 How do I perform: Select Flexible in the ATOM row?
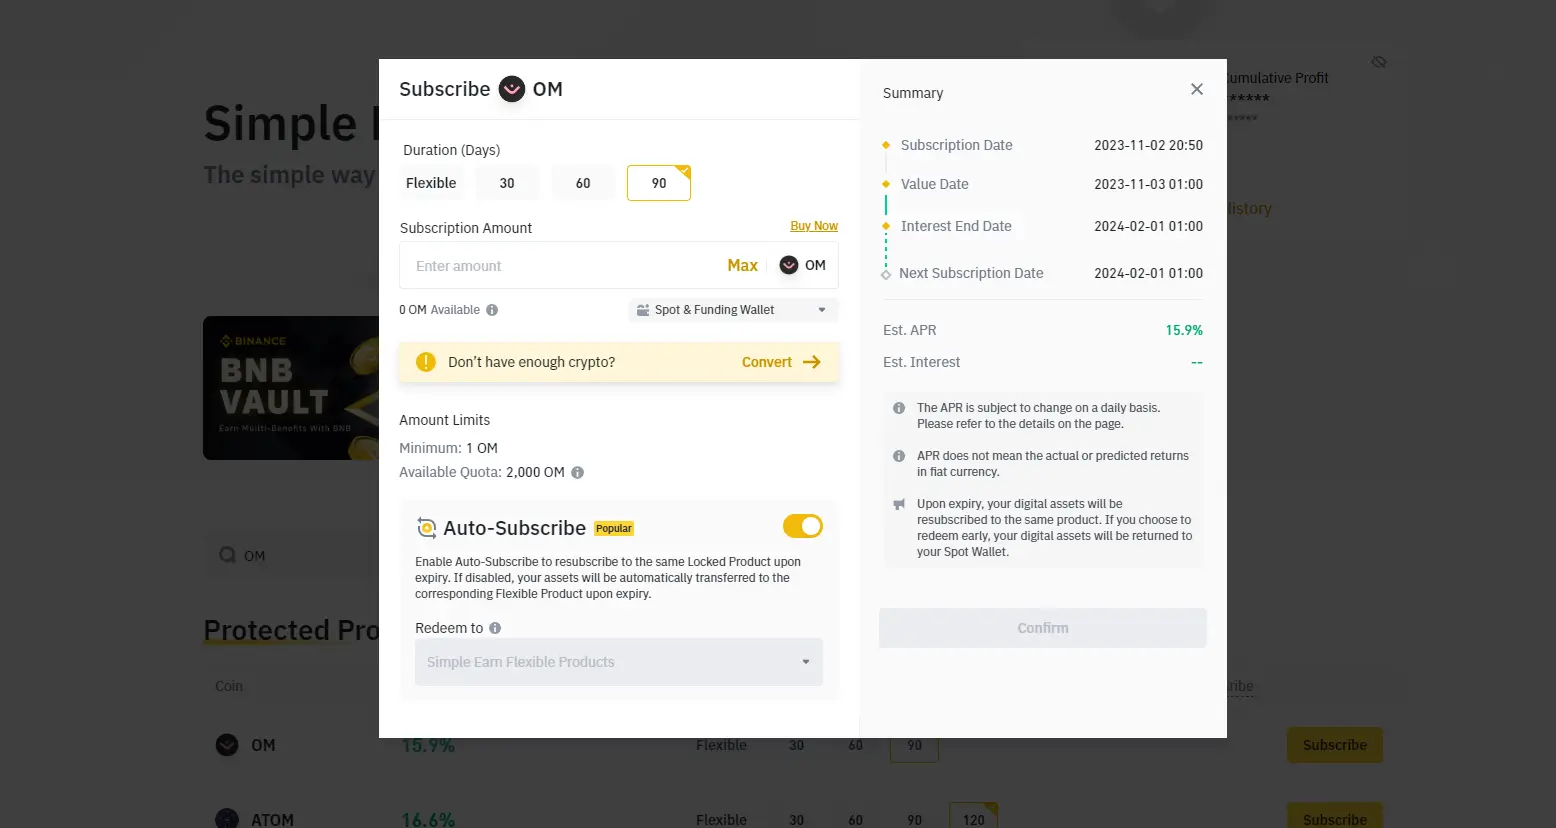(721, 819)
